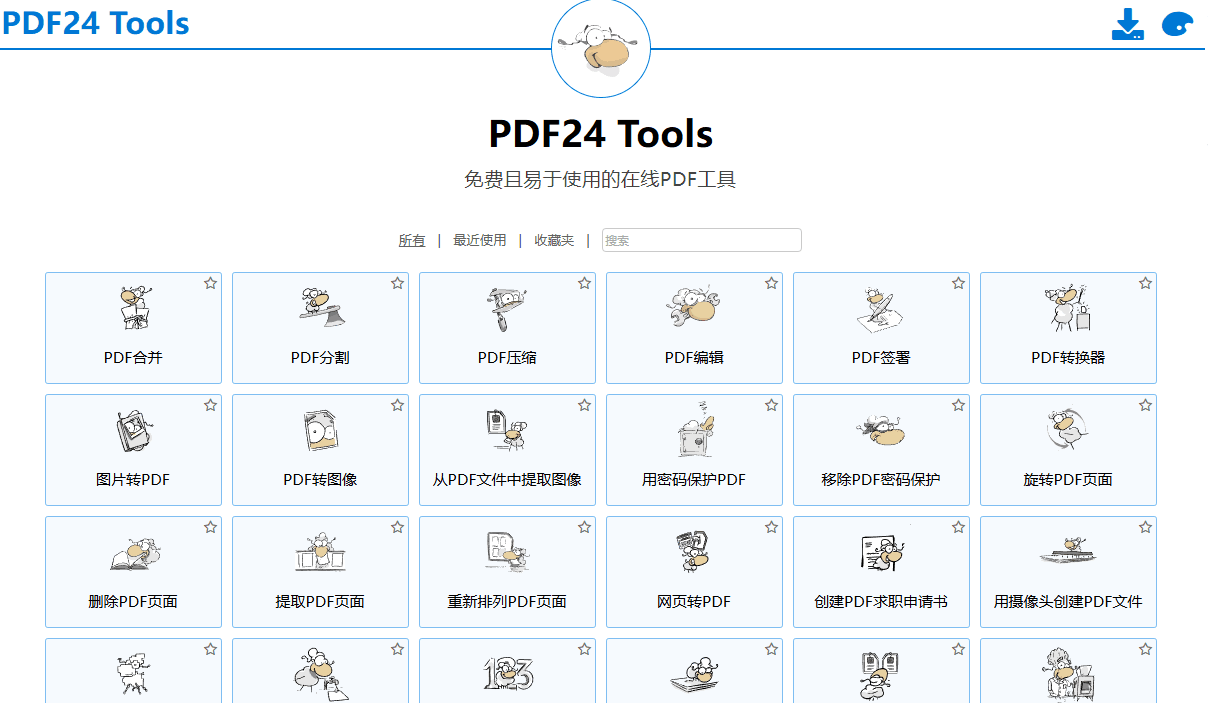Open the 从PDF文件中提取图像 icon
This screenshot has width=1208, height=703.
507,431
